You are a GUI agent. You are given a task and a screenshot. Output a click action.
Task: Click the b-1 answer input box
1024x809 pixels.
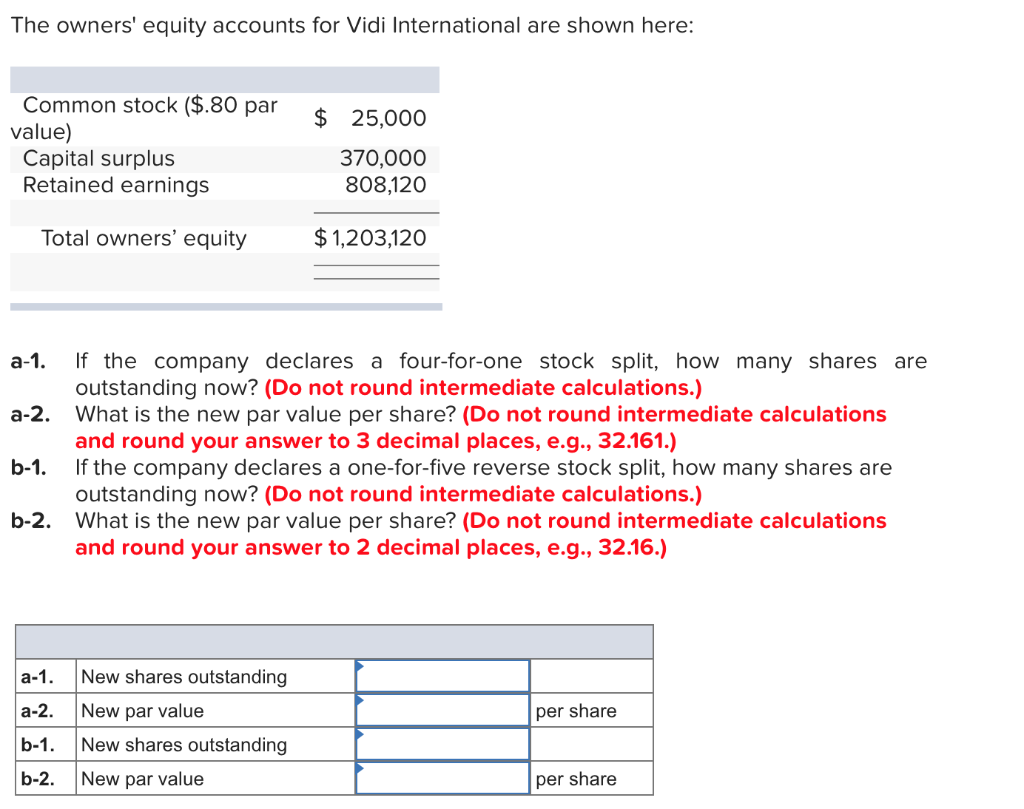coord(442,743)
